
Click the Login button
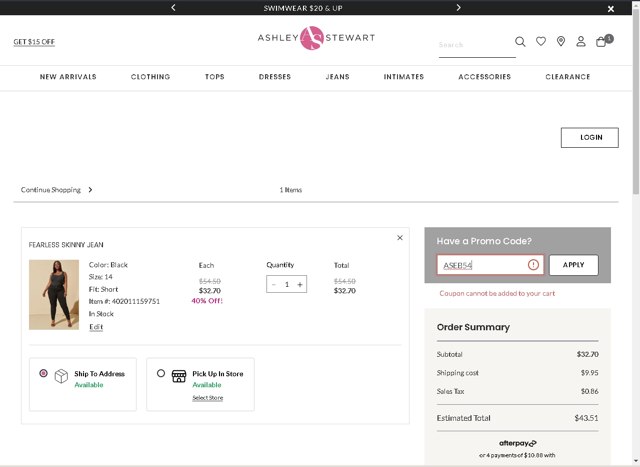click(x=590, y=138)
